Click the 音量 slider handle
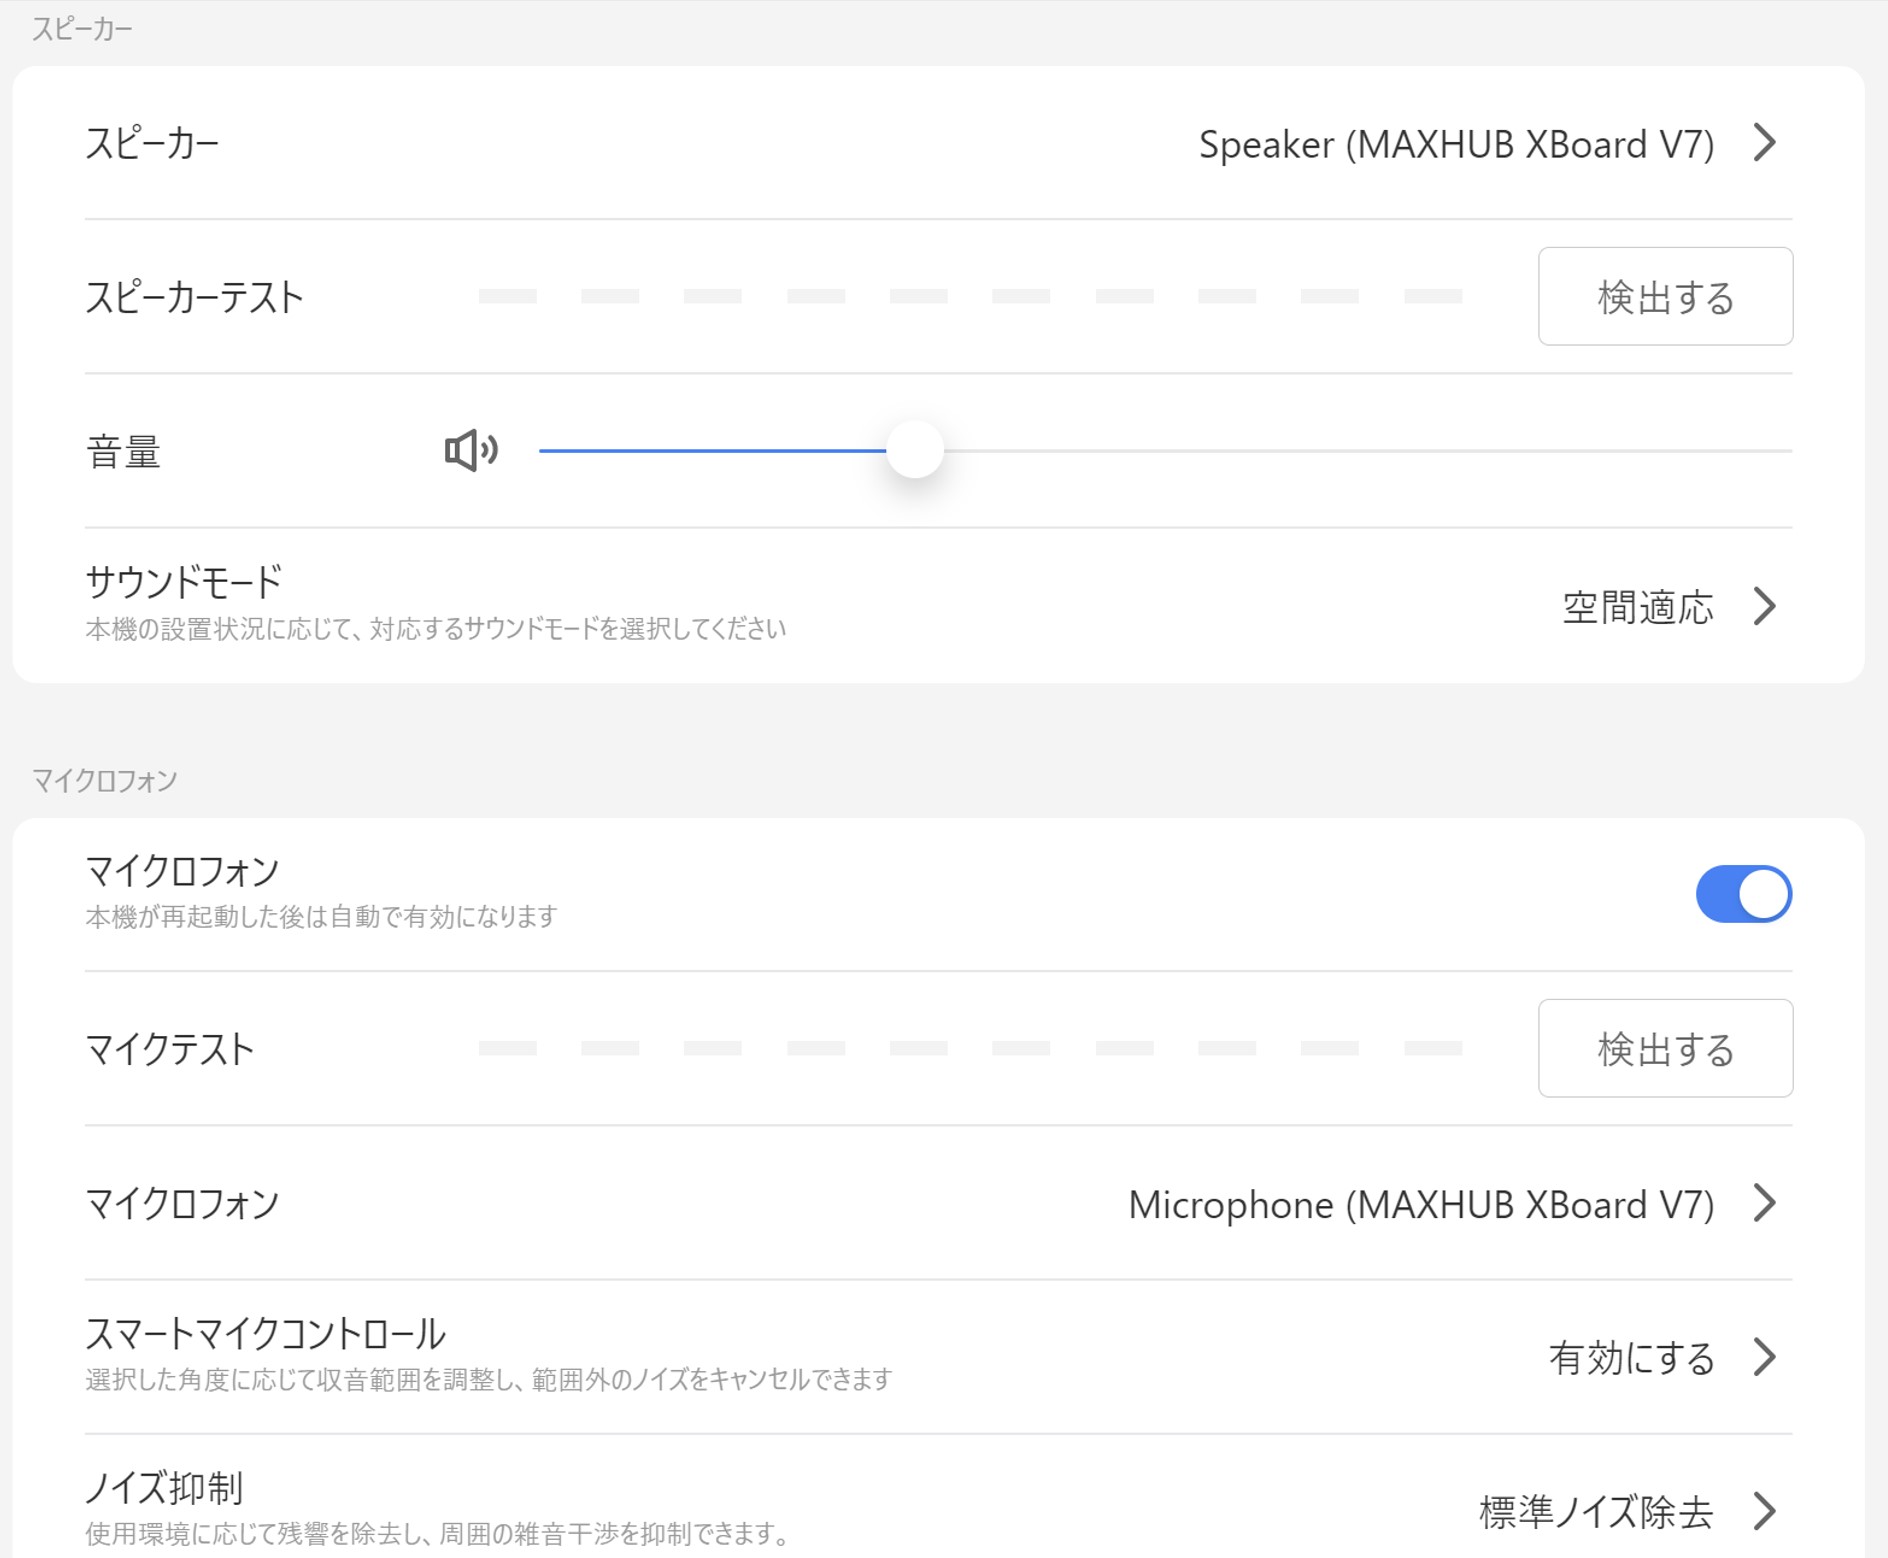Image resolution: width=1888 pixels, height=1558 pixels. (915, 450)
